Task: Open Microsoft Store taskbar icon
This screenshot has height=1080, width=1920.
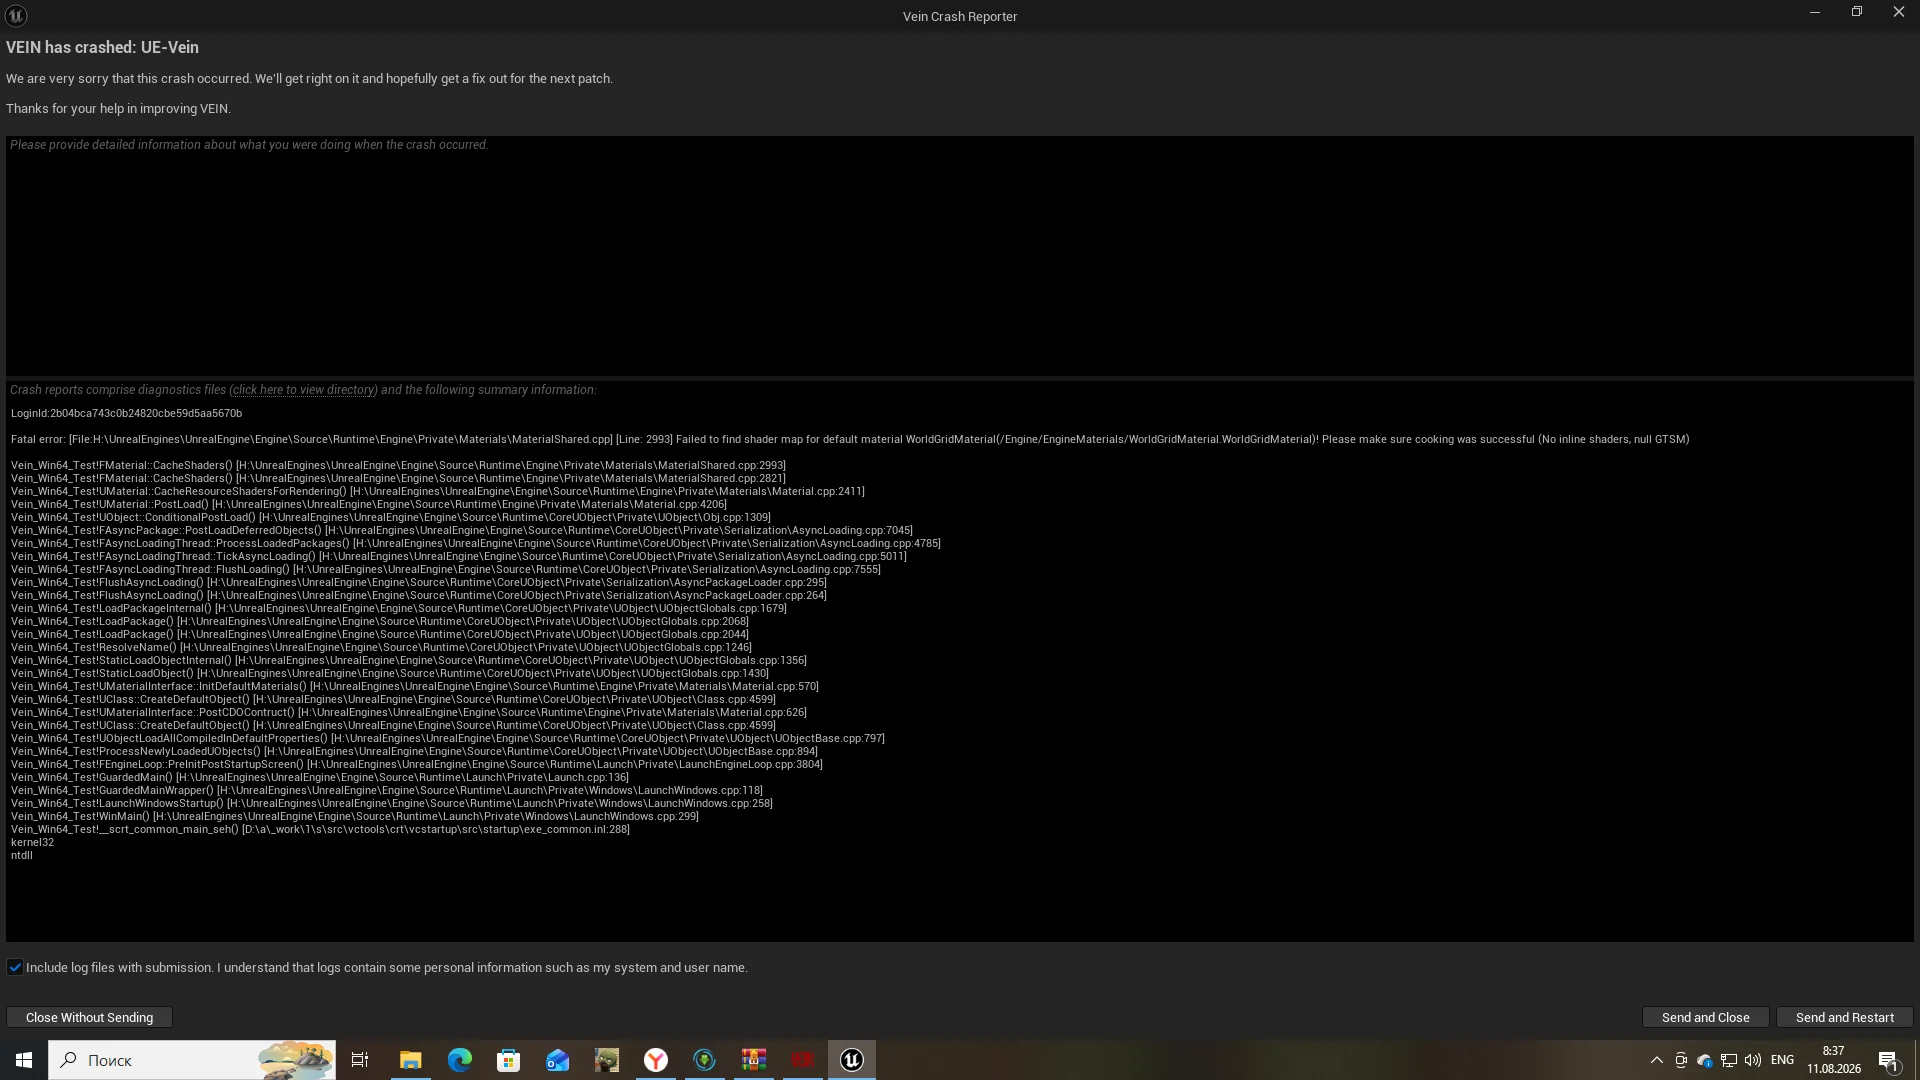Action: pos(508,1060)
